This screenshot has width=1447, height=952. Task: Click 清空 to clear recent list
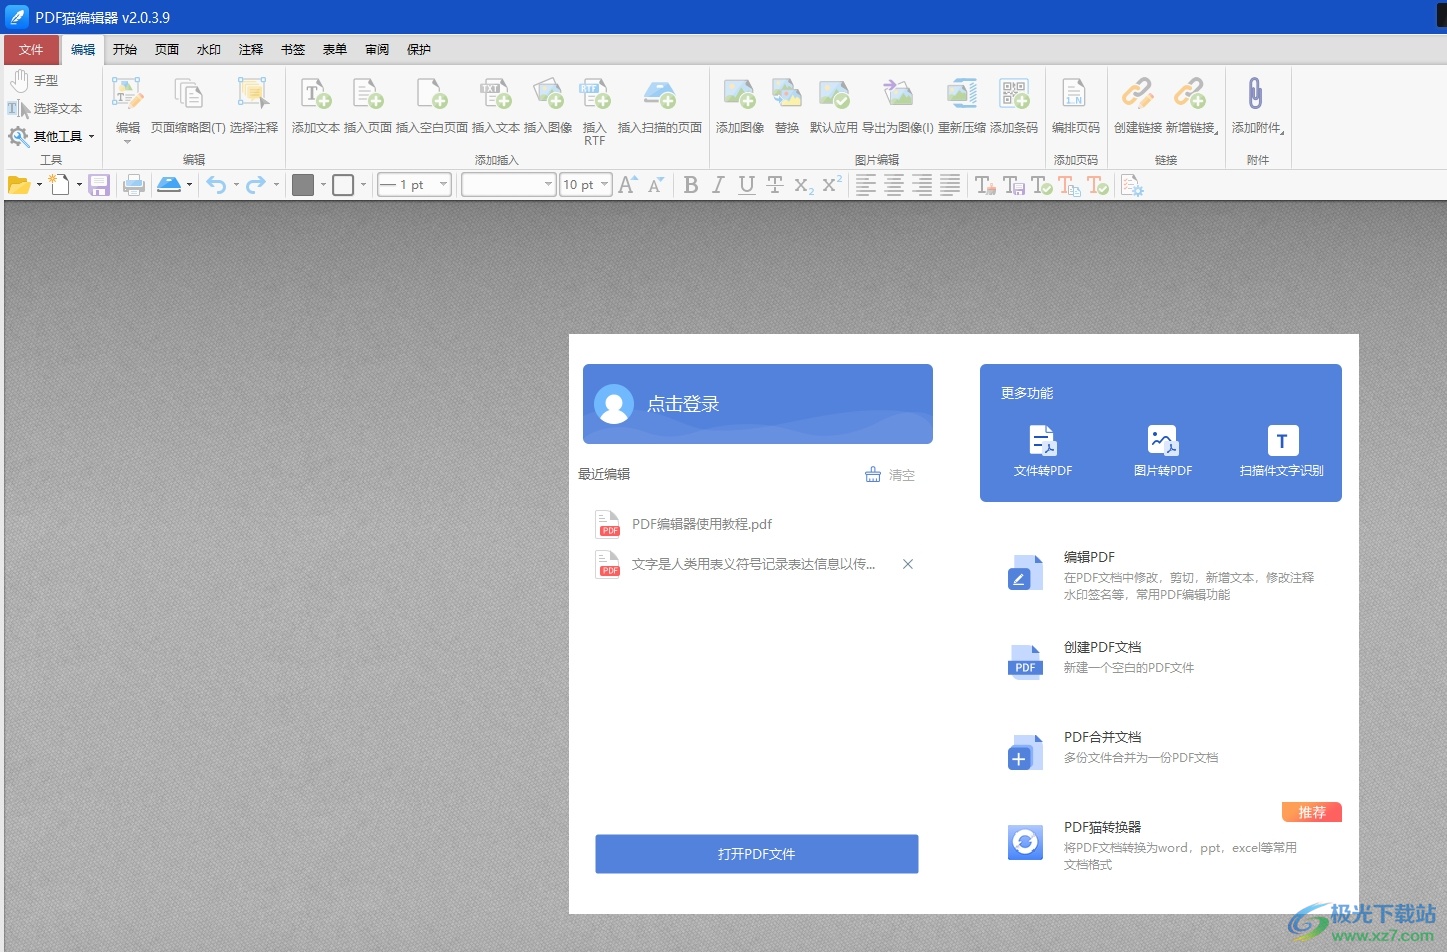pyautogui.click(x=890, y=475)
